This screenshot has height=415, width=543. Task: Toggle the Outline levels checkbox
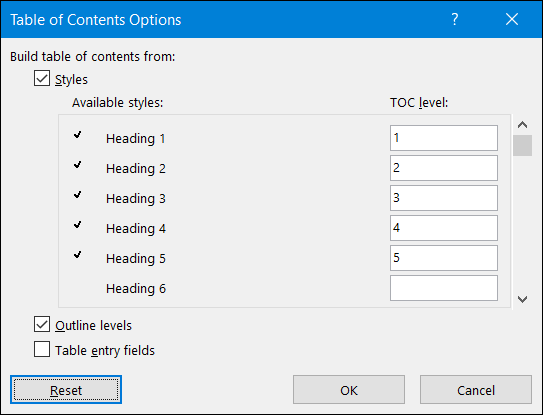(x=42, y=324)
